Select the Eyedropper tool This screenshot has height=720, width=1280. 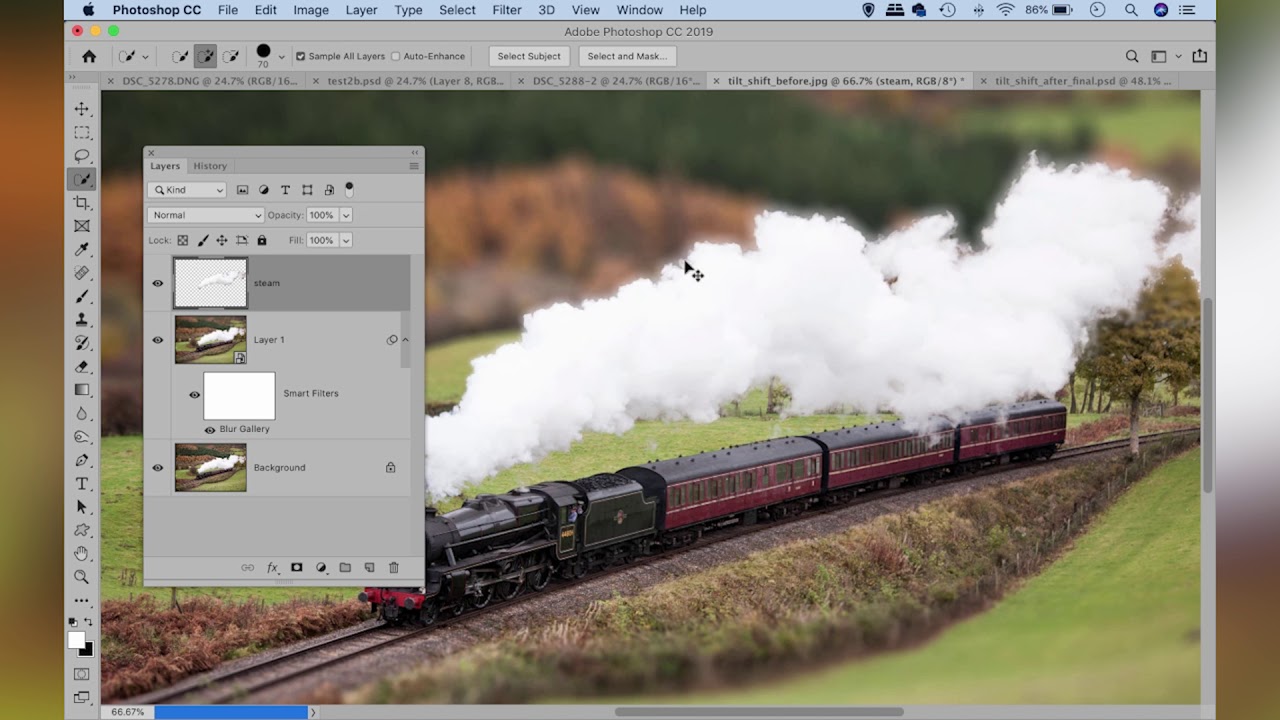tap(82, 249)
